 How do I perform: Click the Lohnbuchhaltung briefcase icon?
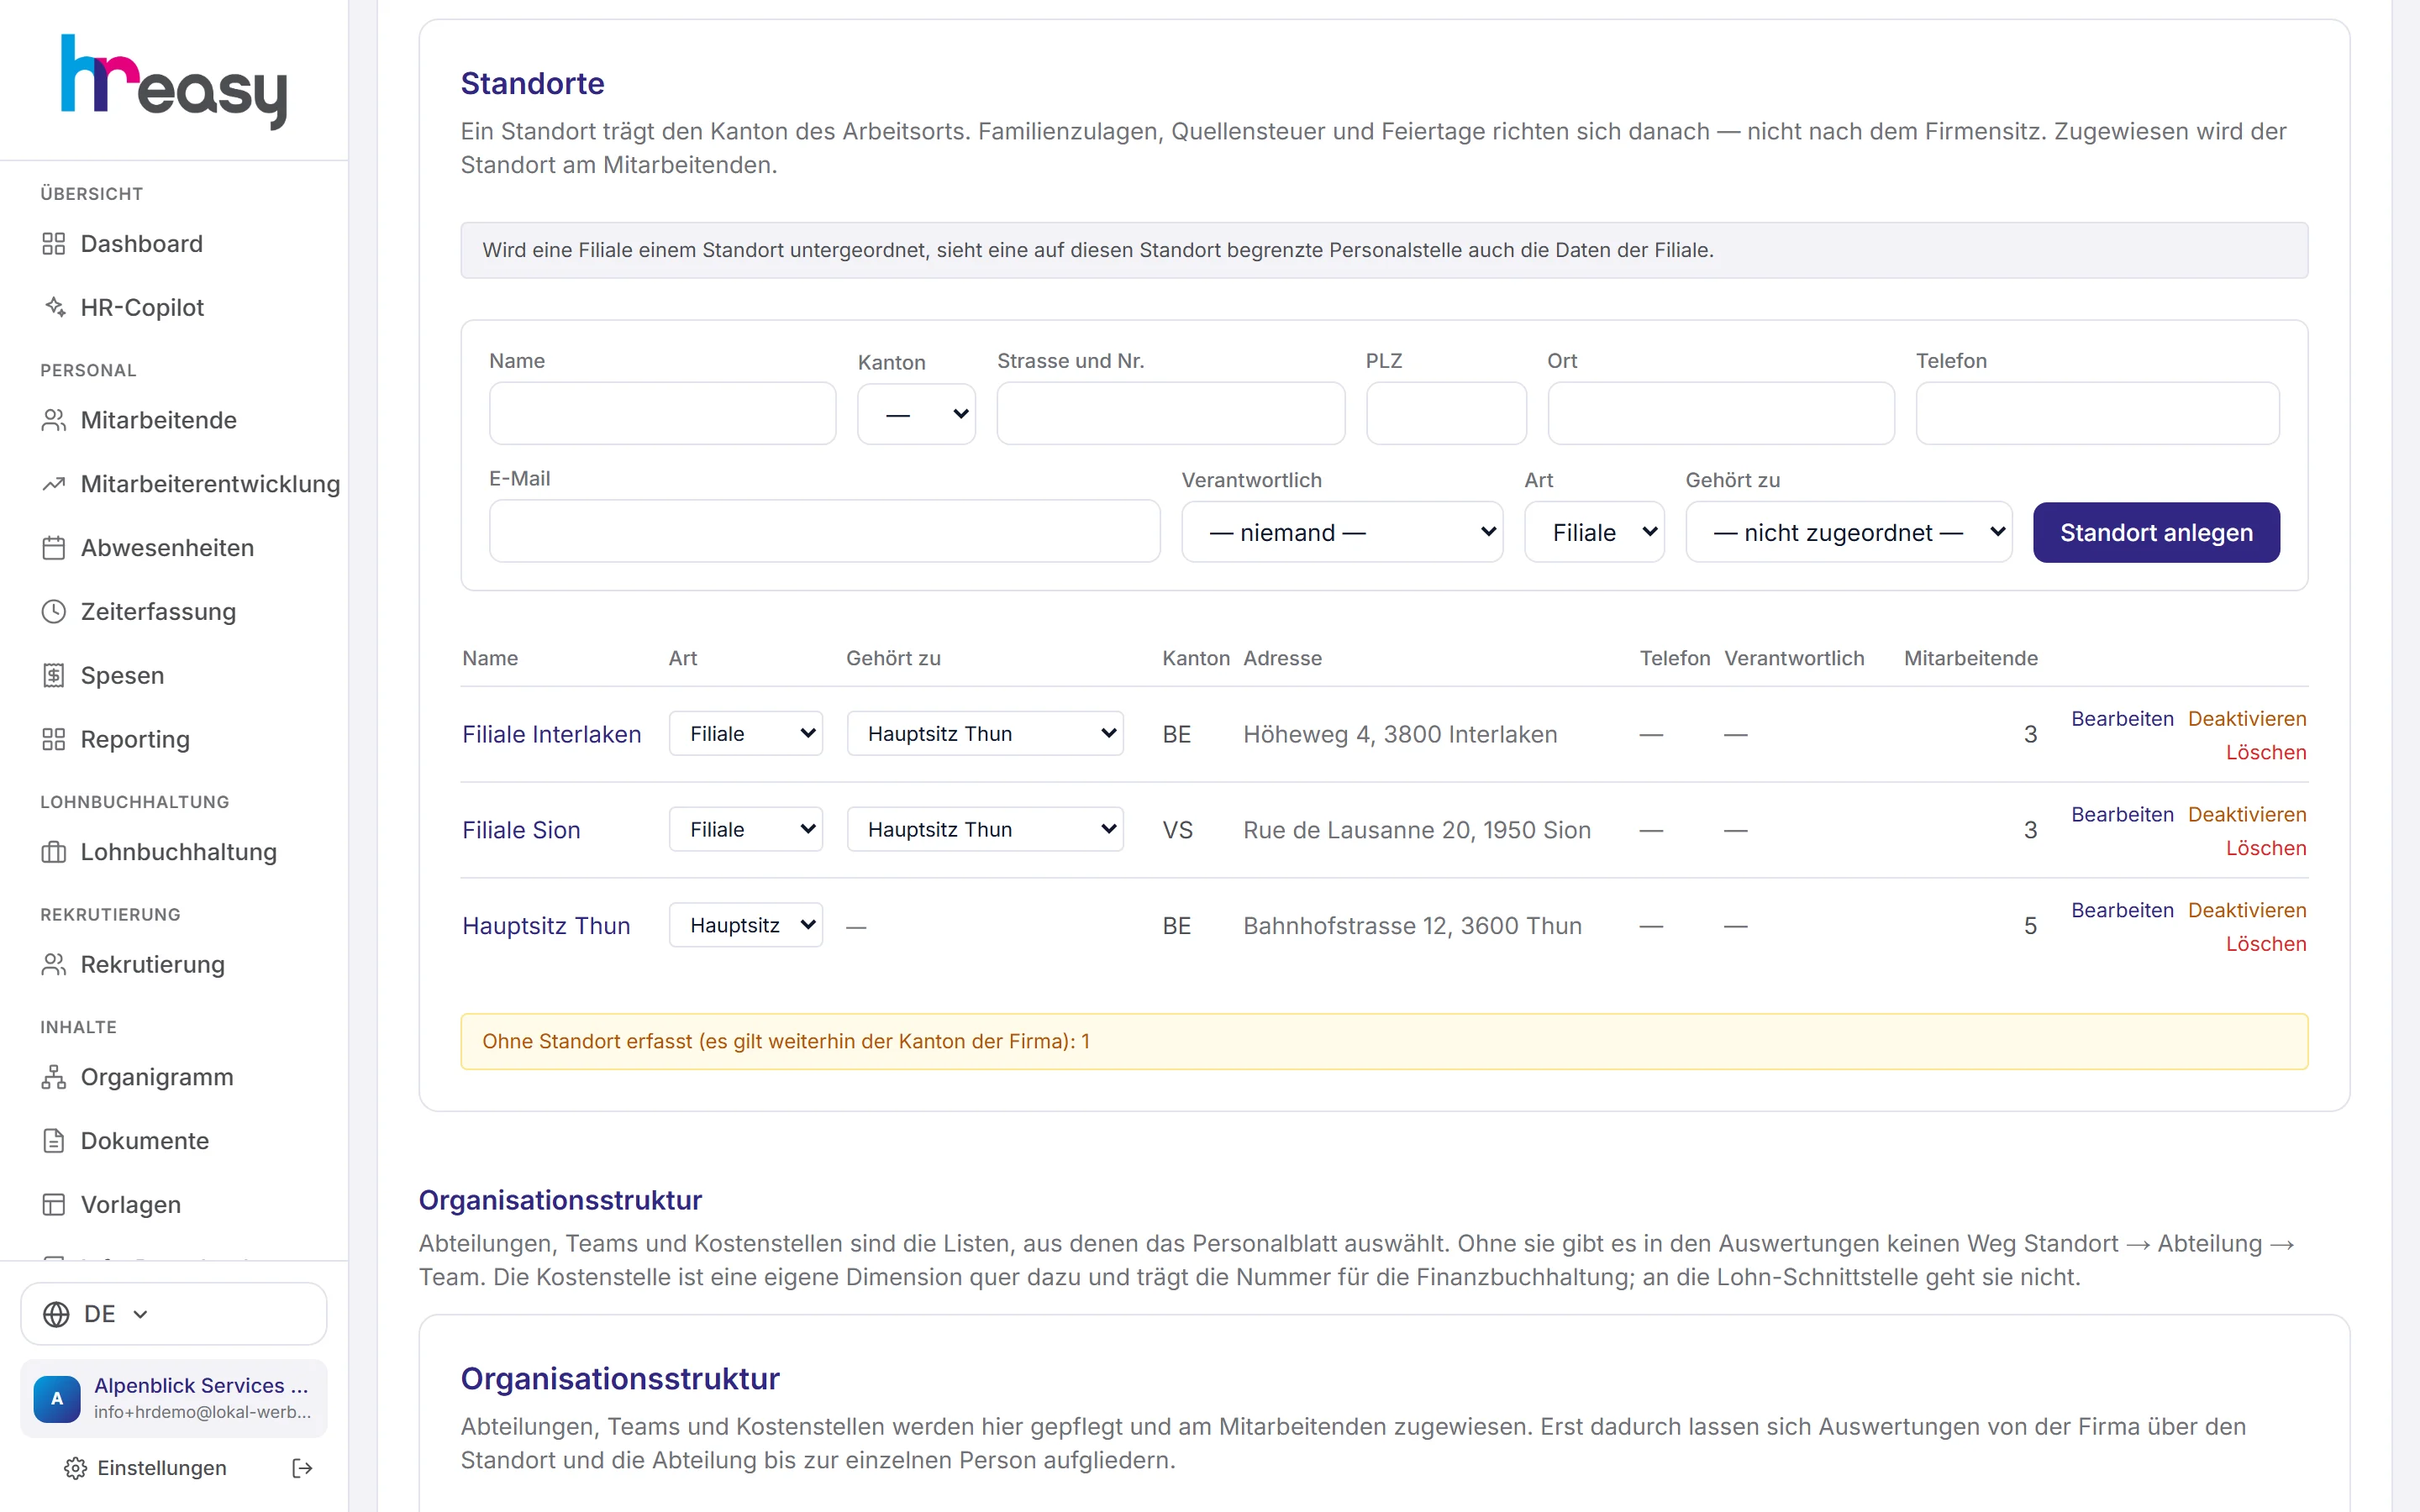(54, 852)
